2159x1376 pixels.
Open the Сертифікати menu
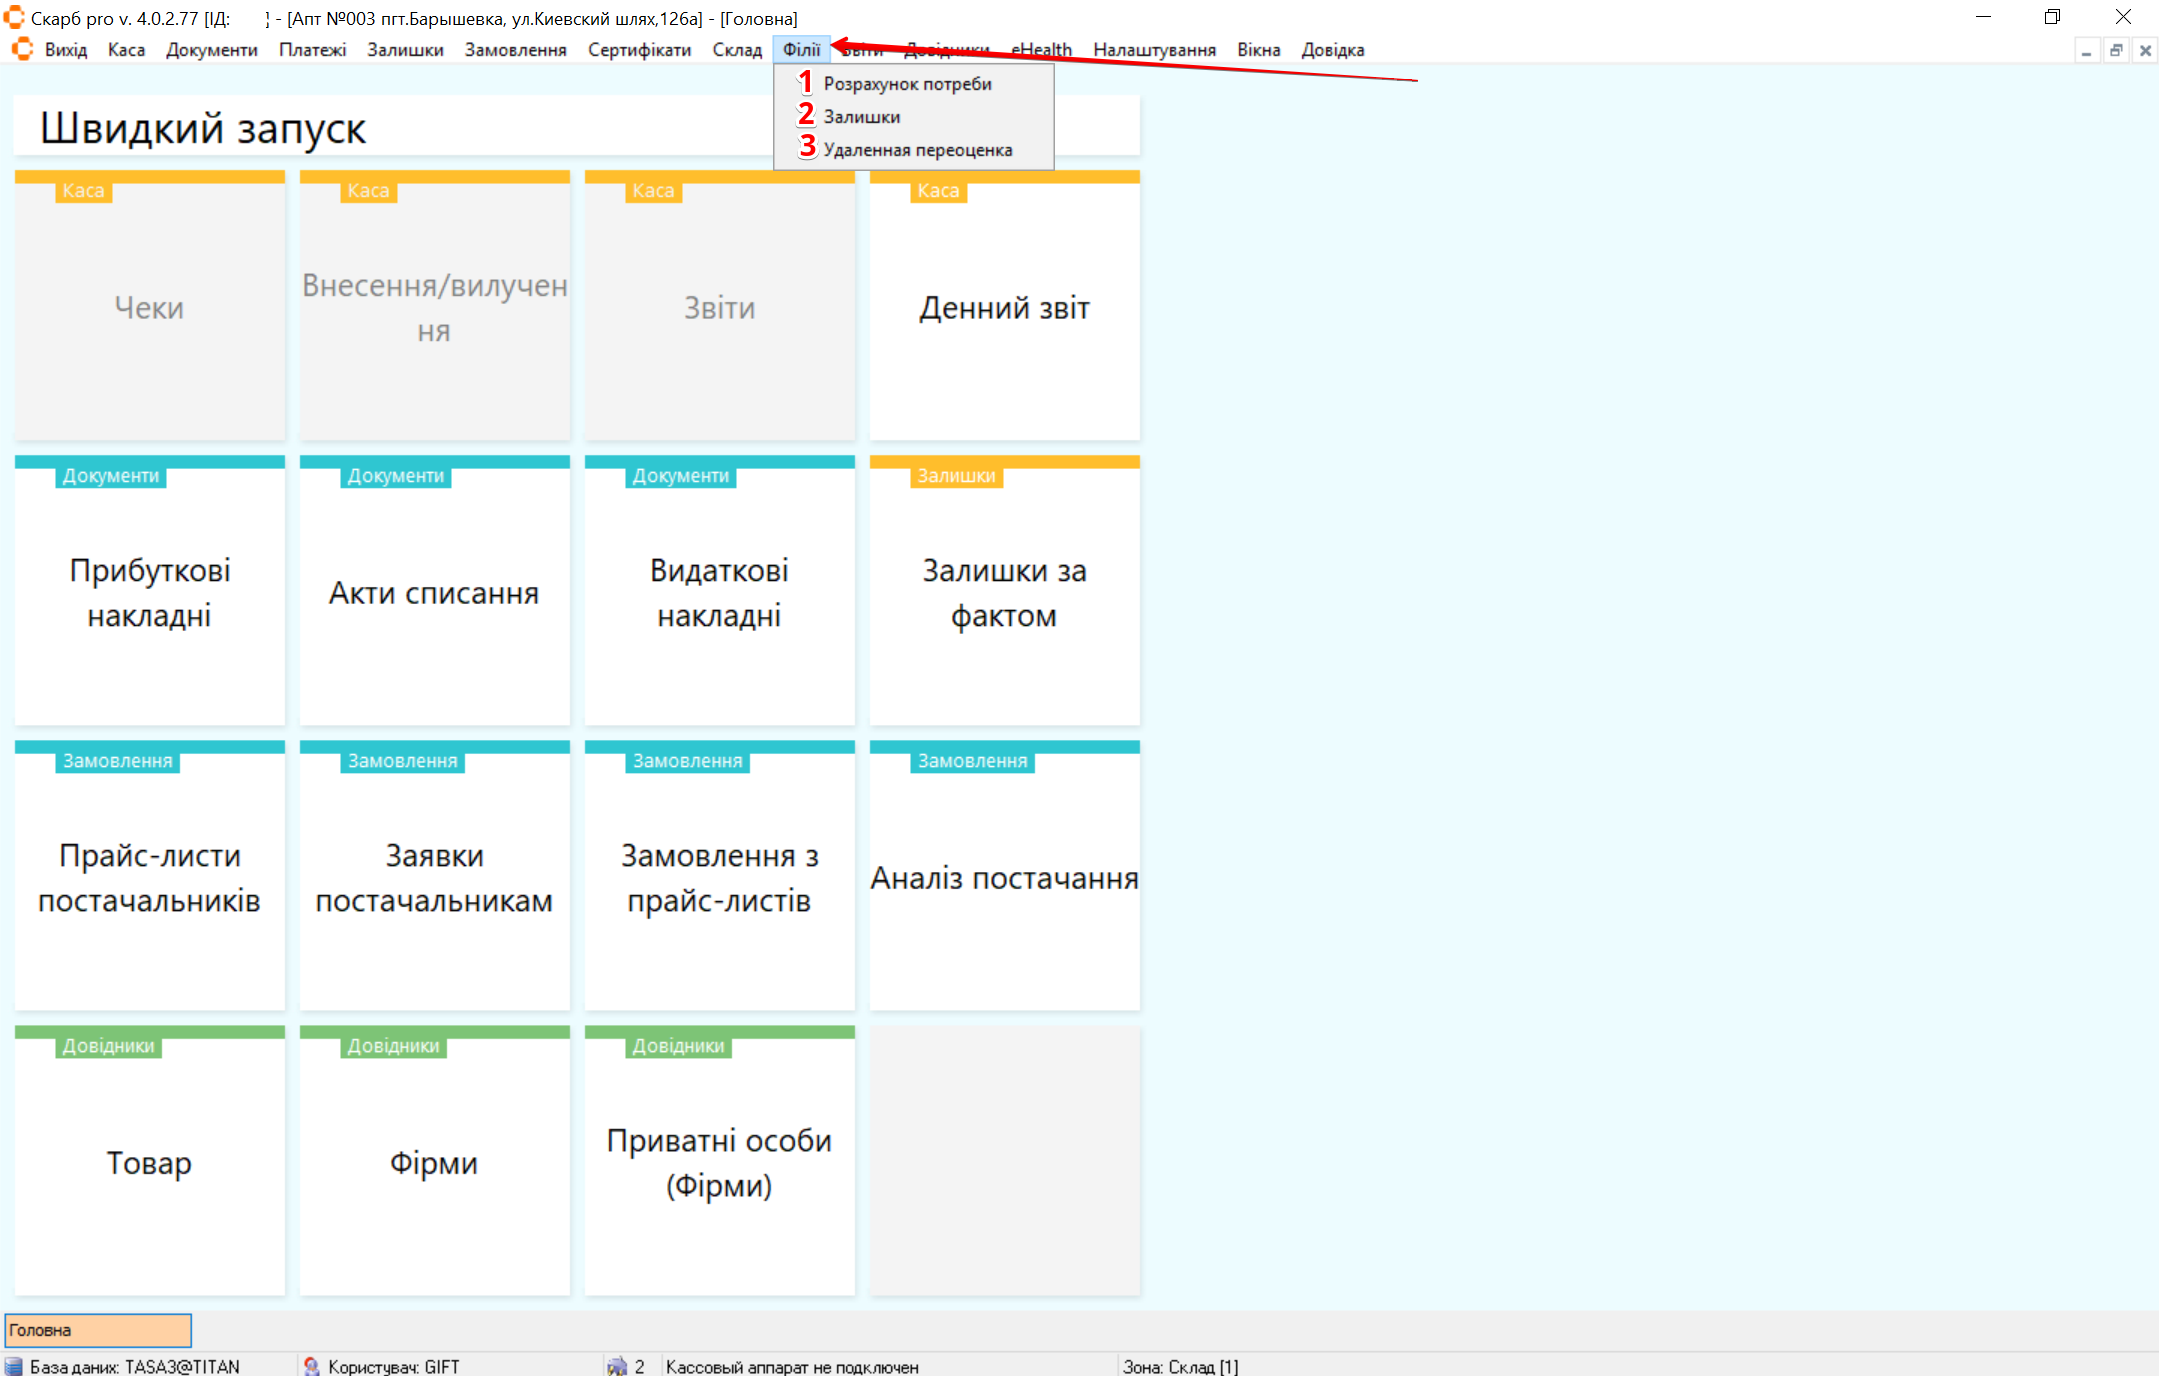click(x=639, y=50)
